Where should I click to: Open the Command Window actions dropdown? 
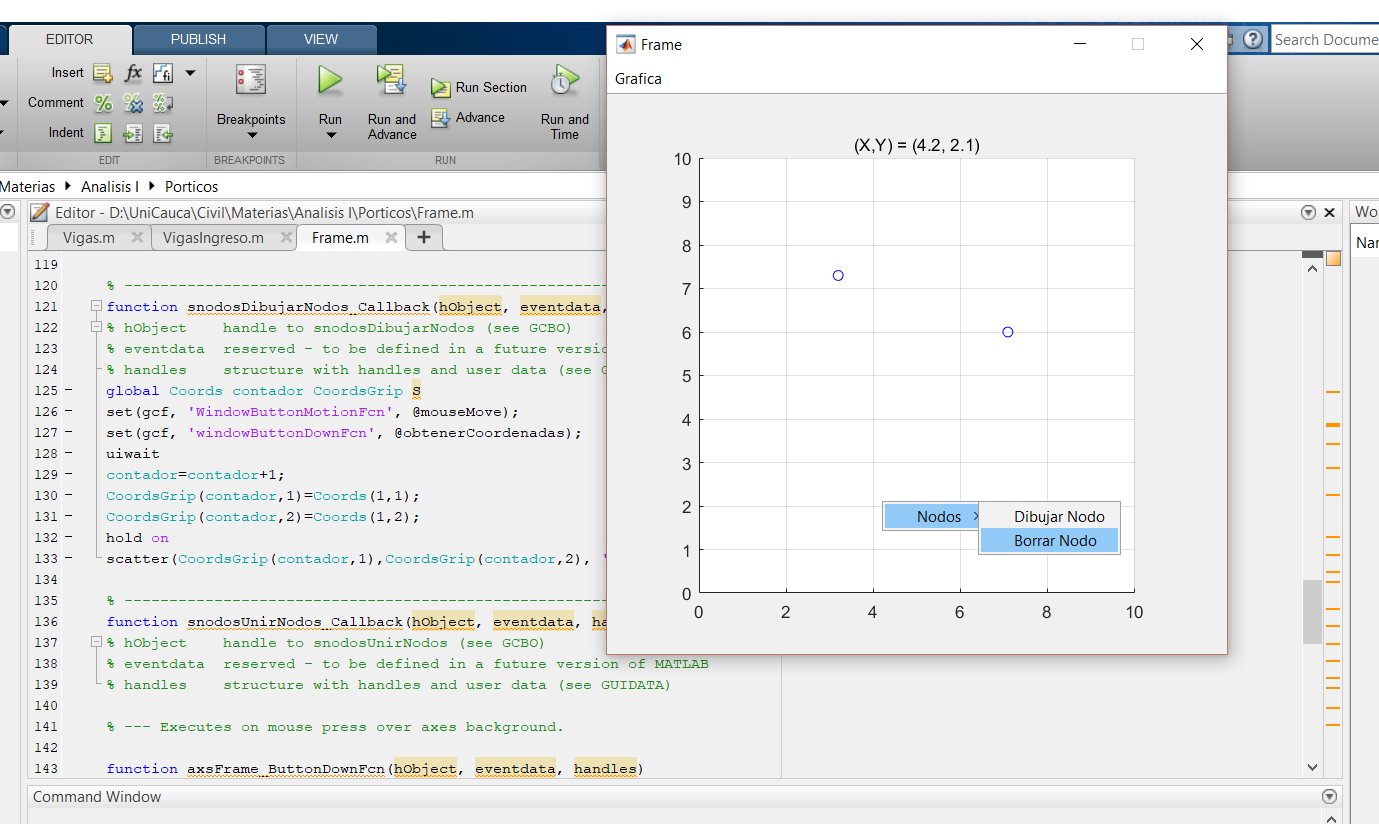tap(1329, 797)
